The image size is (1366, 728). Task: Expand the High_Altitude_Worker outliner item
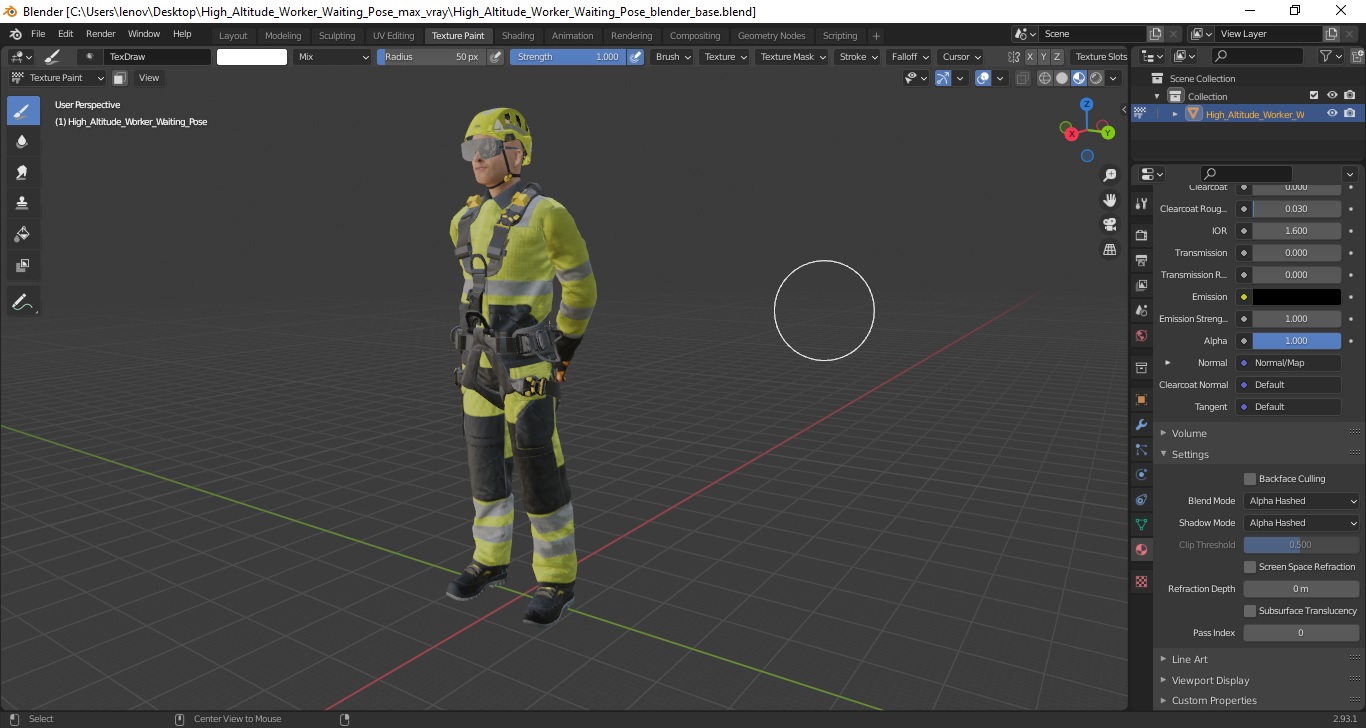tap(1175, 114)
